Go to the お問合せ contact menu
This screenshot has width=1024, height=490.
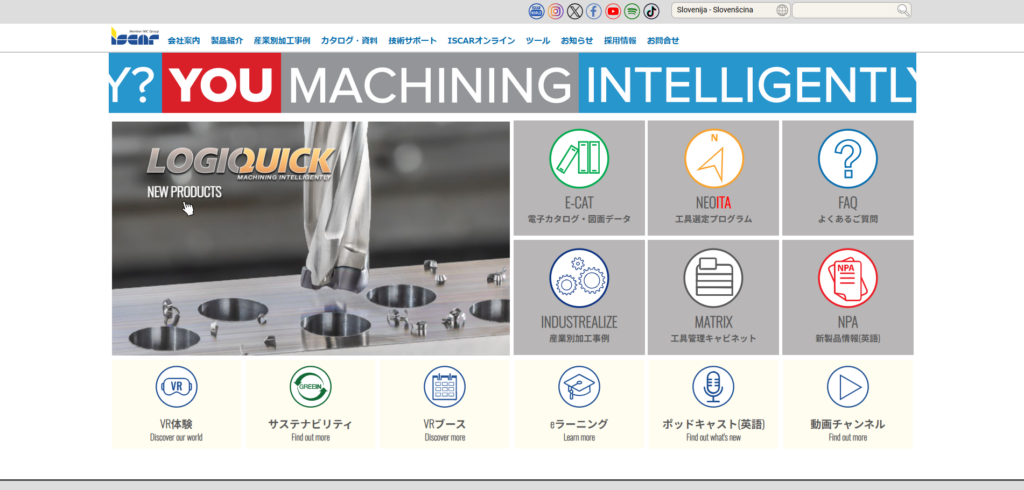point(662,41)
